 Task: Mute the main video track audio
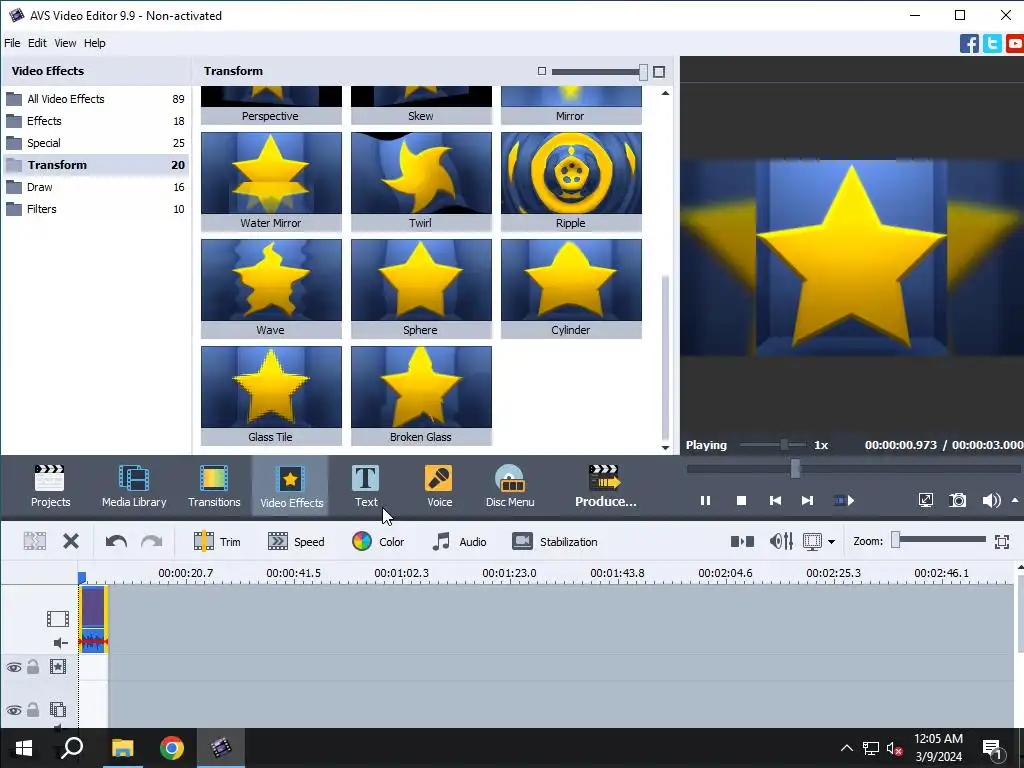(60, 643)
